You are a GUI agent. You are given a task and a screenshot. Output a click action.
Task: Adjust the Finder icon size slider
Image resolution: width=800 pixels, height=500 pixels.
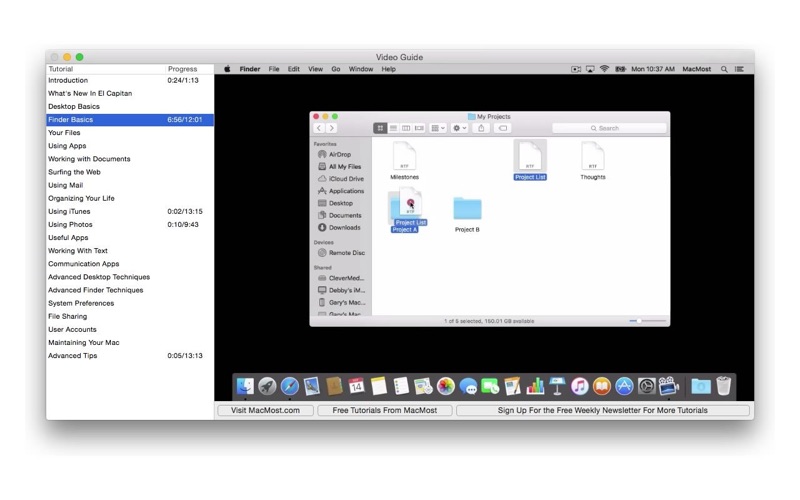[646, 321]
